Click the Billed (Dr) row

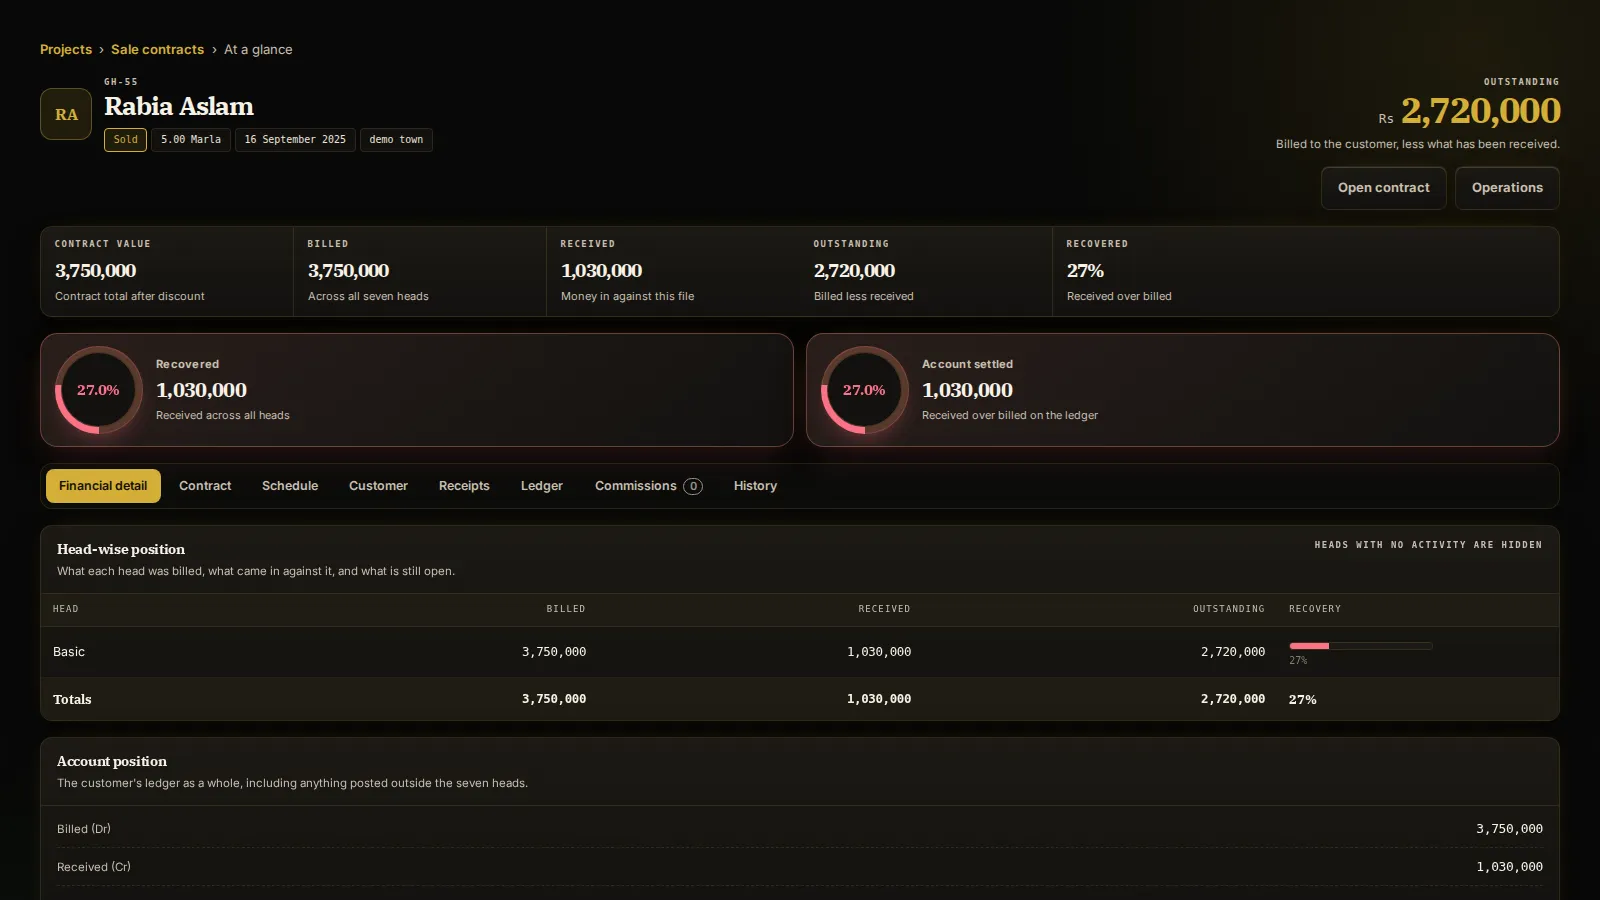[x=800, y=829]
